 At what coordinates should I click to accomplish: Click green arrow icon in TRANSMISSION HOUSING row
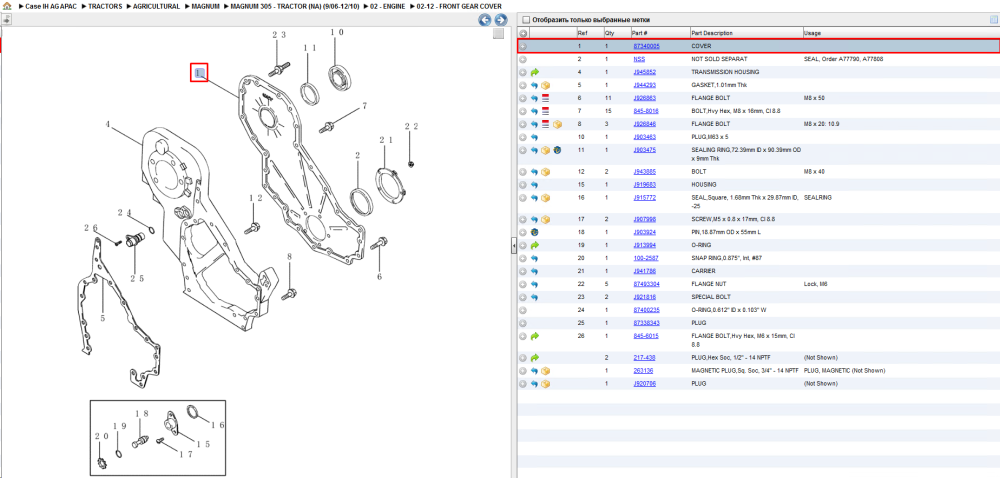tap(534, 72)
